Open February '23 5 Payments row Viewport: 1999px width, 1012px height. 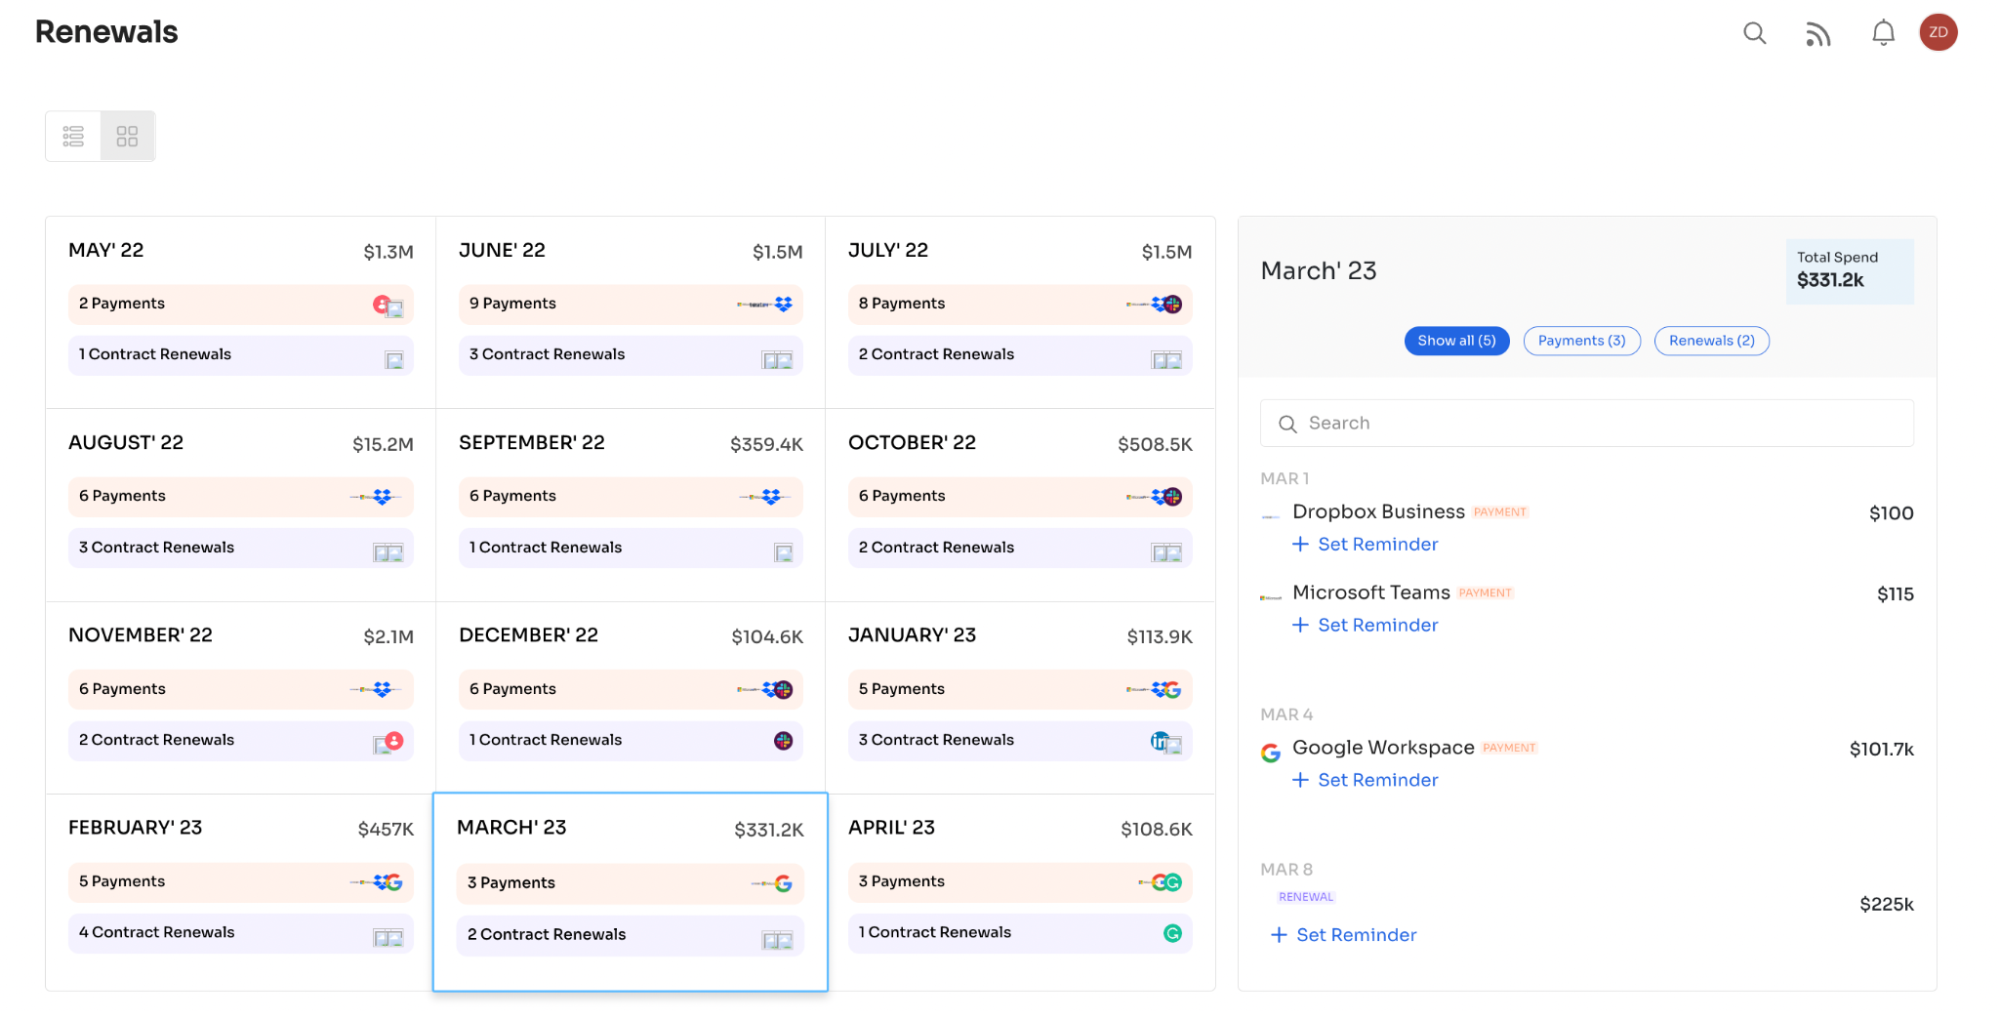240,882
